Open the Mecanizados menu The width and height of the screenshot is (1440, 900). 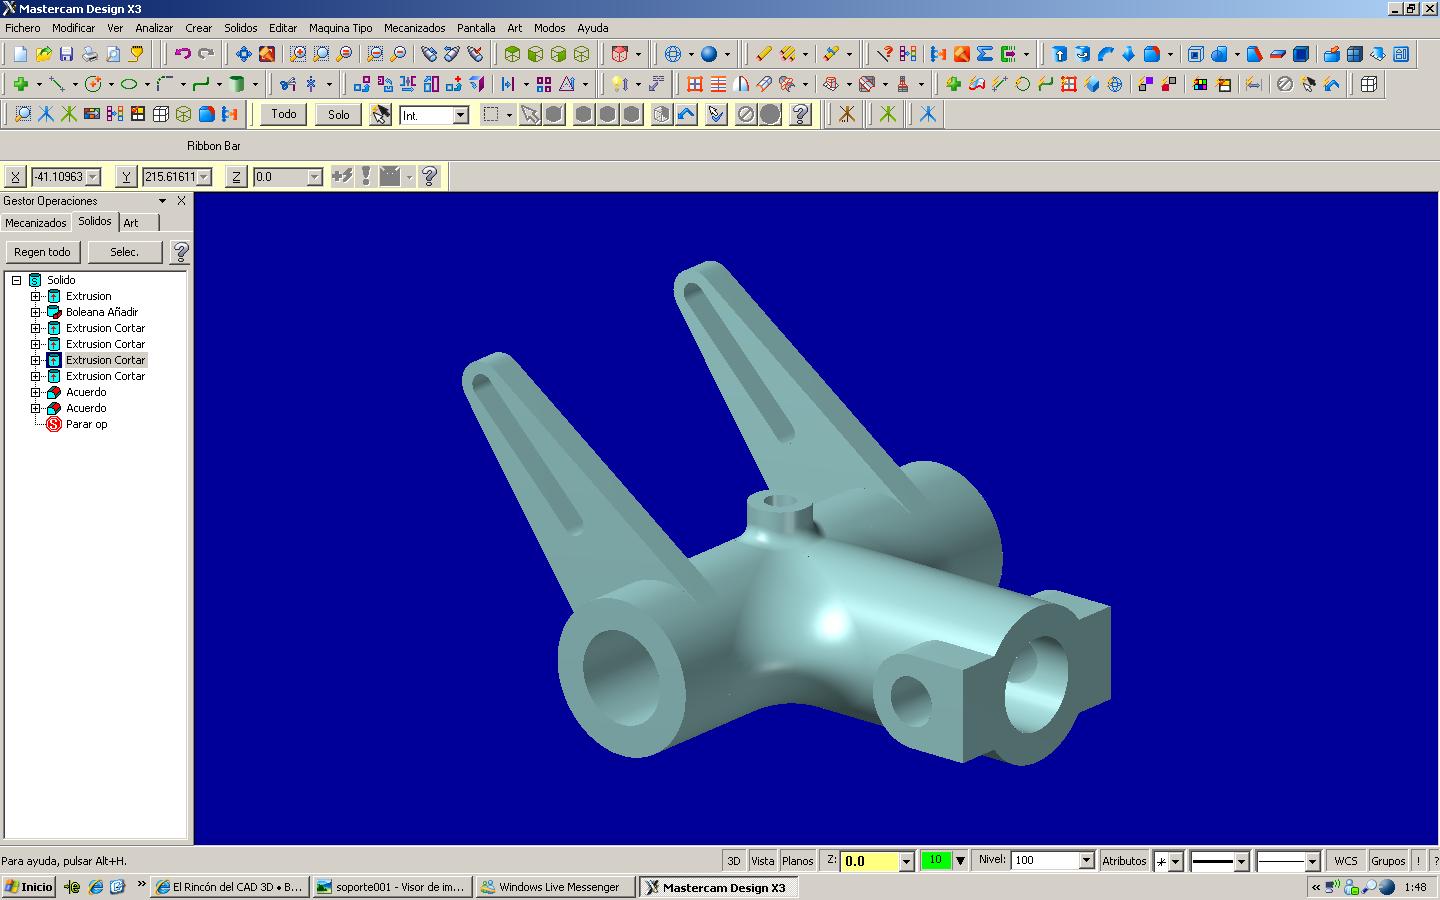pyautogui.click(x=414, y=28)
